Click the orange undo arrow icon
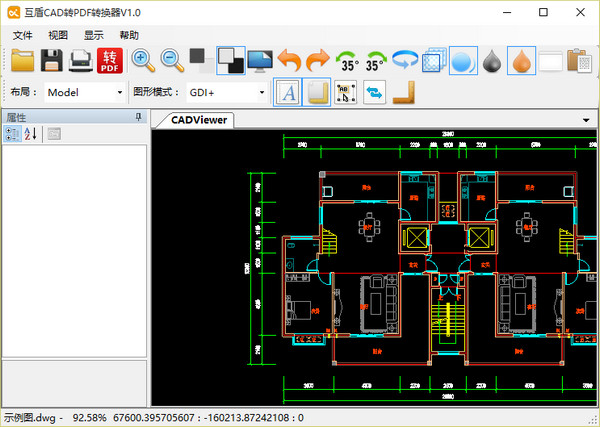This screenshot has width=600, height=427. [289, 61]
